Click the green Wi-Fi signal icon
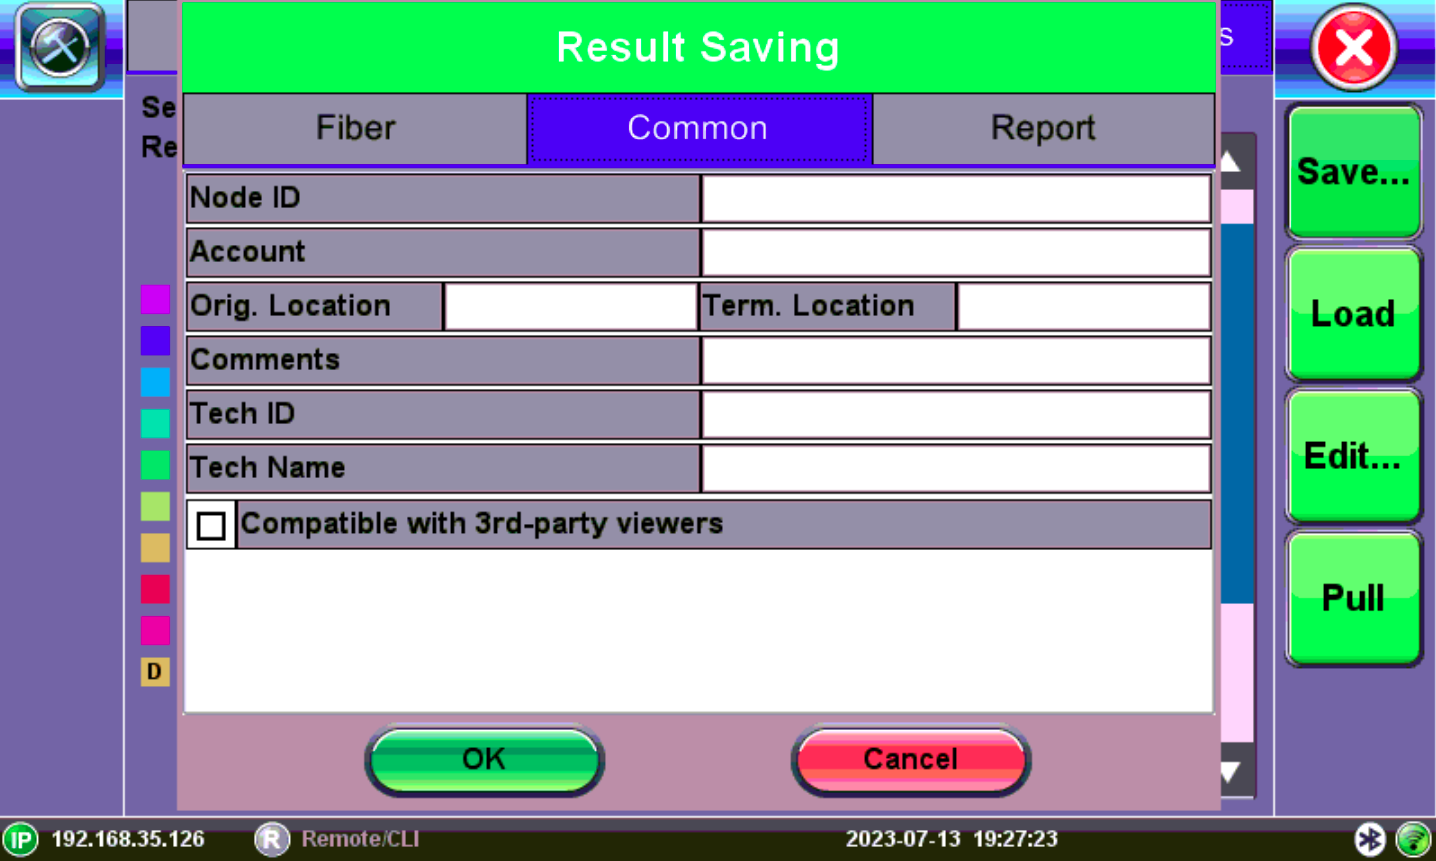Viewport: 1436px width, 861px height. (x=1413, y=839)
